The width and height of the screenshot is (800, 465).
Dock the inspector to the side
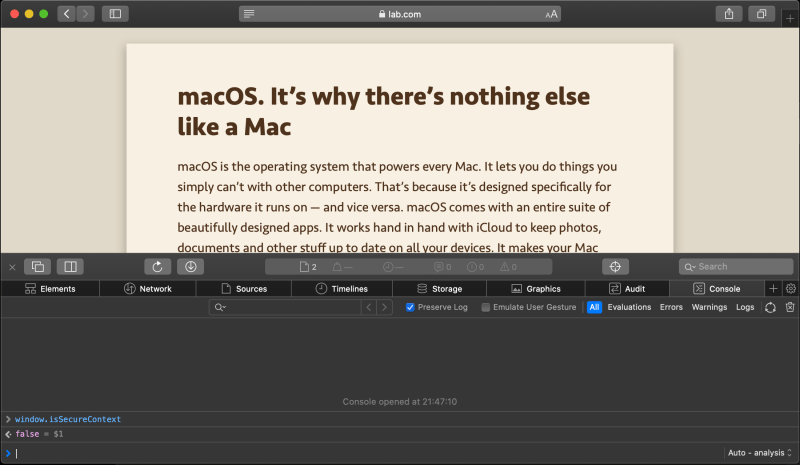[70, 266]
